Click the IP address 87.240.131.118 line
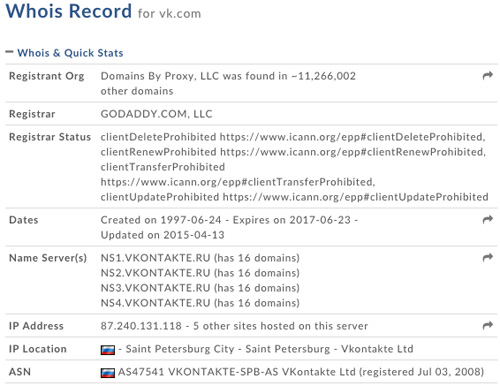 pyautogui.click(x=234, y=326)
